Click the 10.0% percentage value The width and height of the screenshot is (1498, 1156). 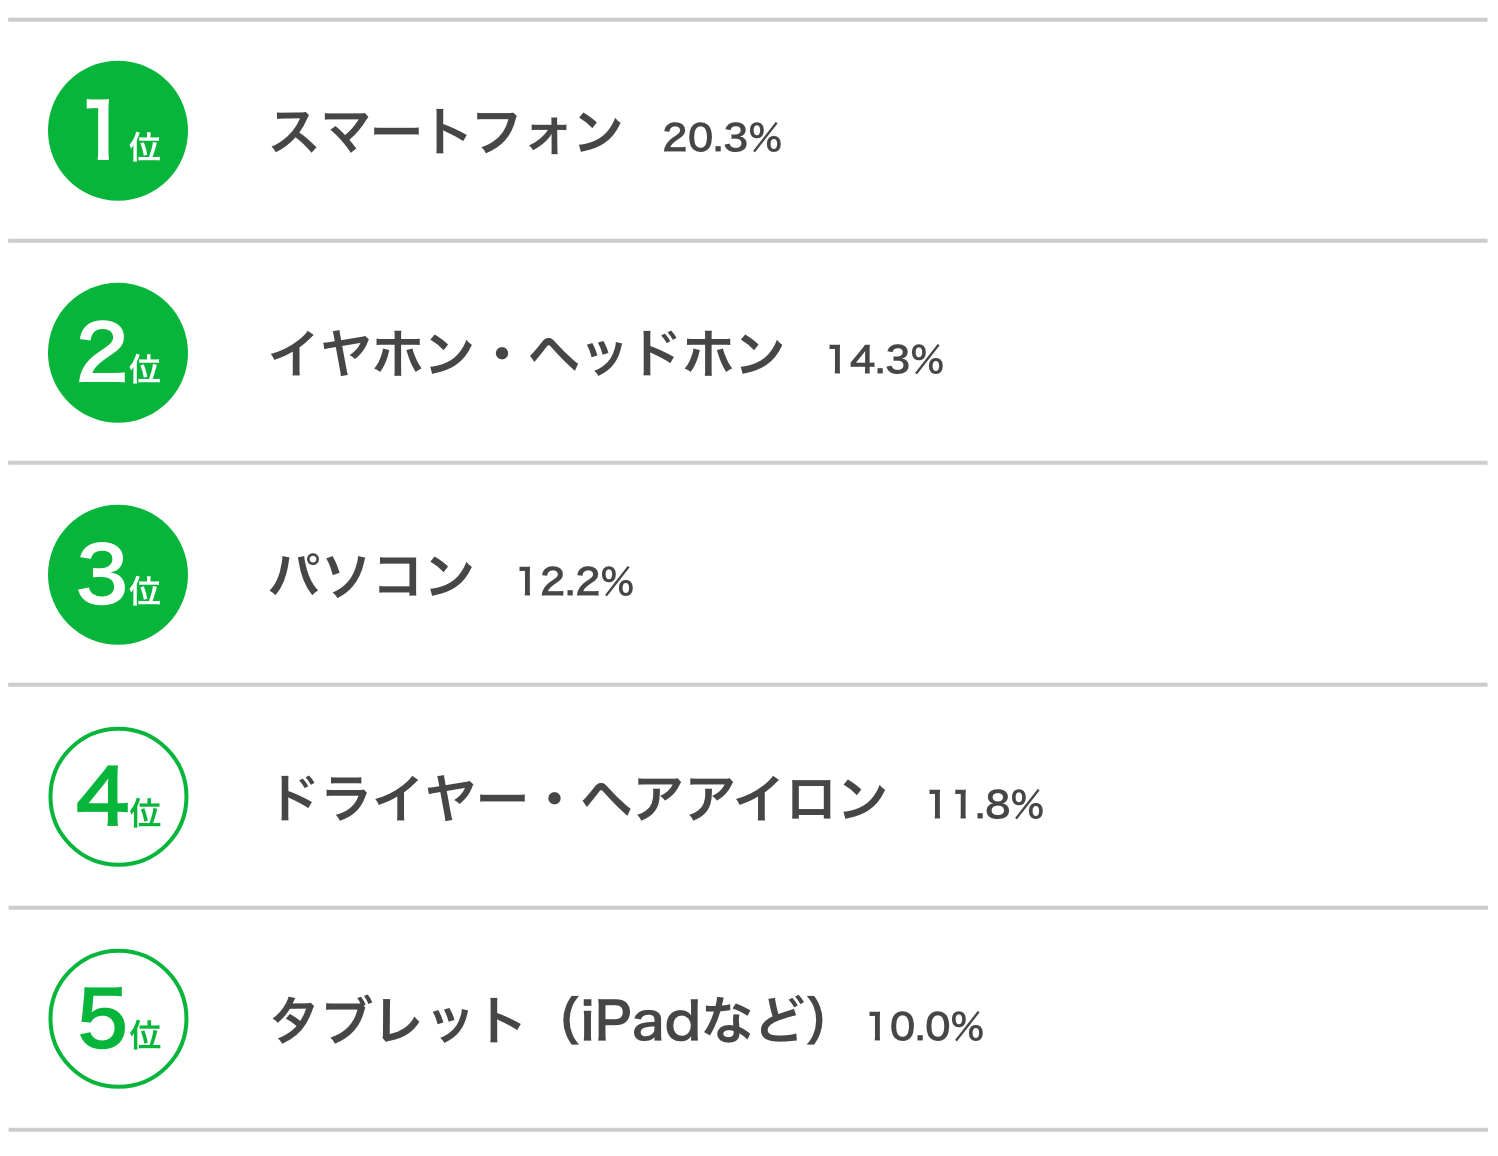926,1026
